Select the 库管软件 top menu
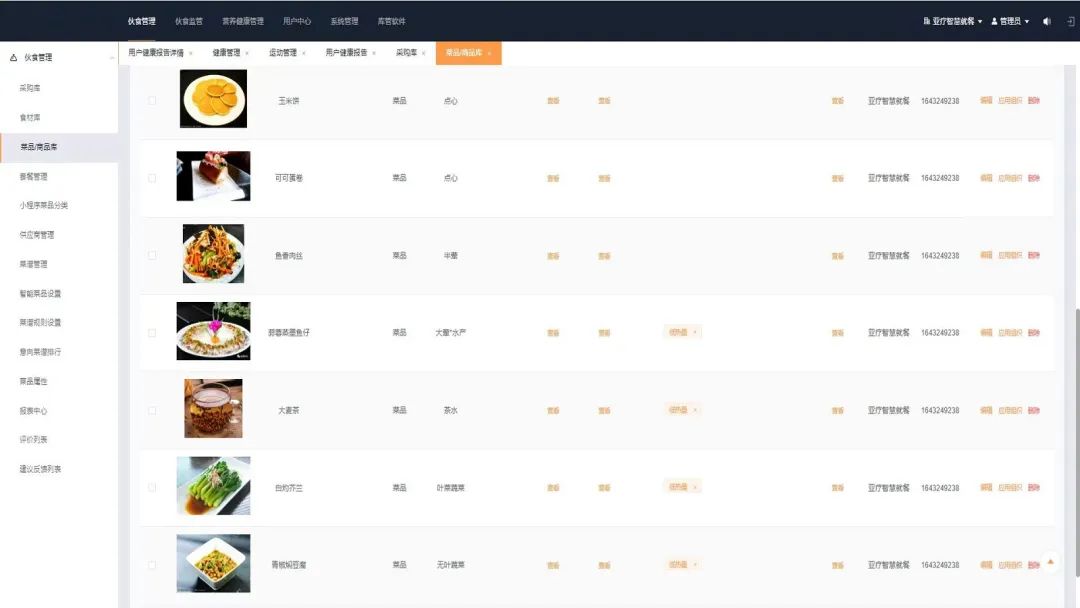1080x608 pixels. click(391, 21)
